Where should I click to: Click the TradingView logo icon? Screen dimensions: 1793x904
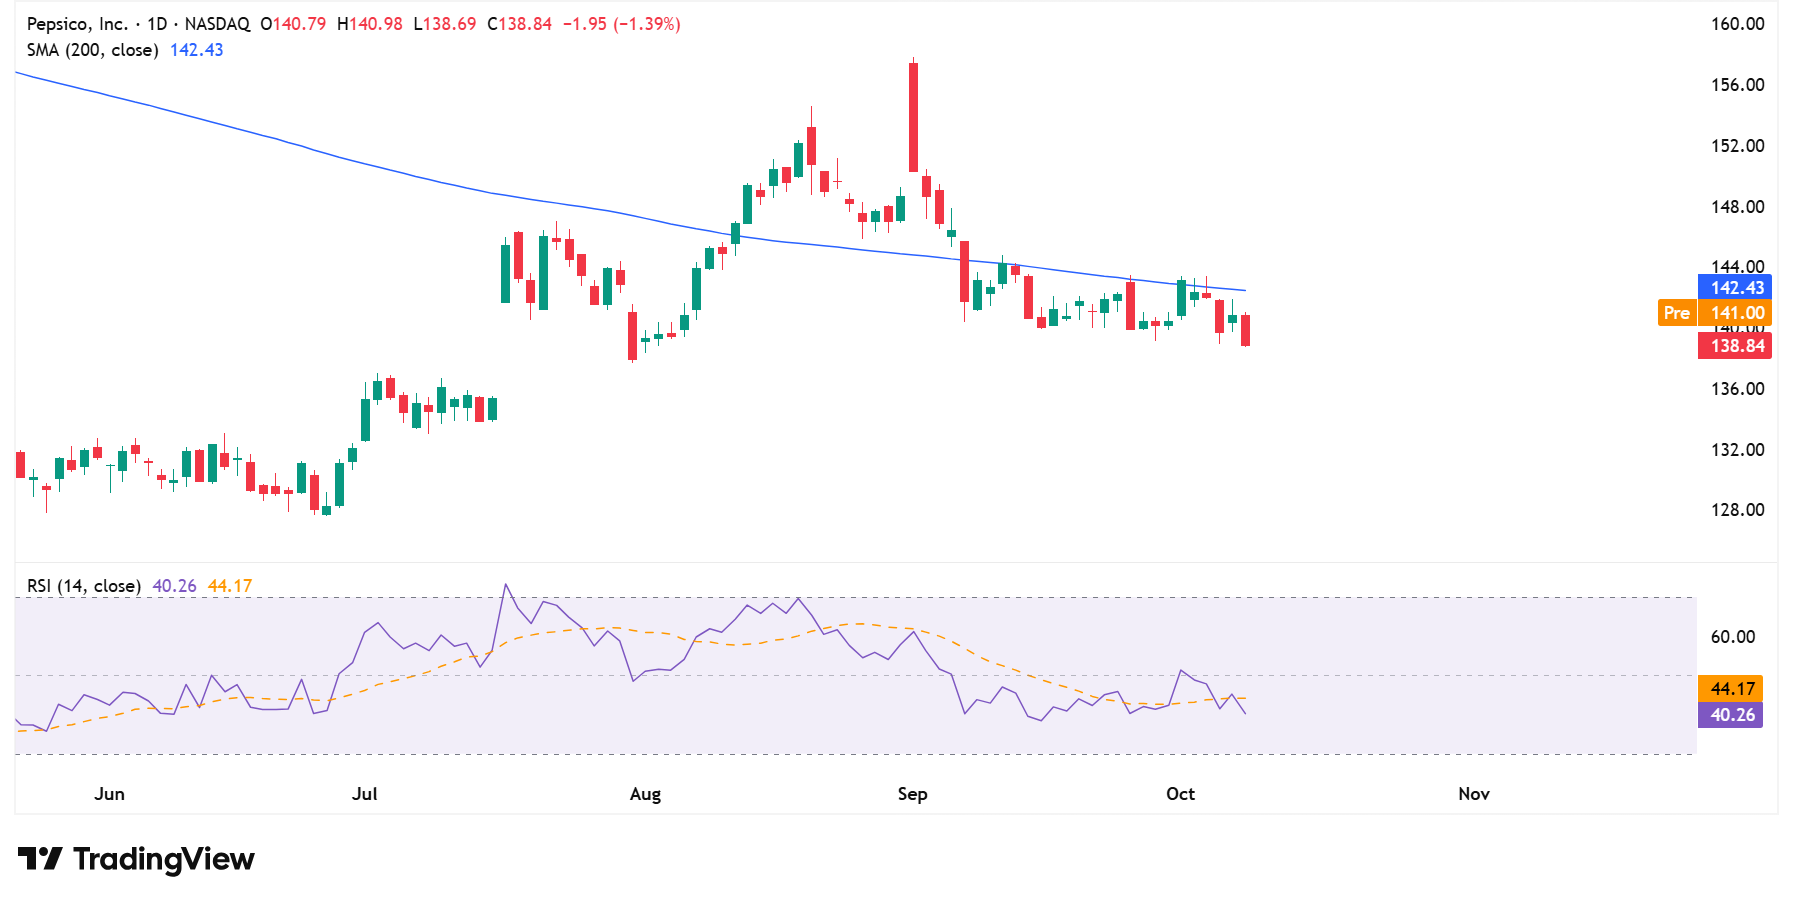pyautogui.click(x=40, y=859)
